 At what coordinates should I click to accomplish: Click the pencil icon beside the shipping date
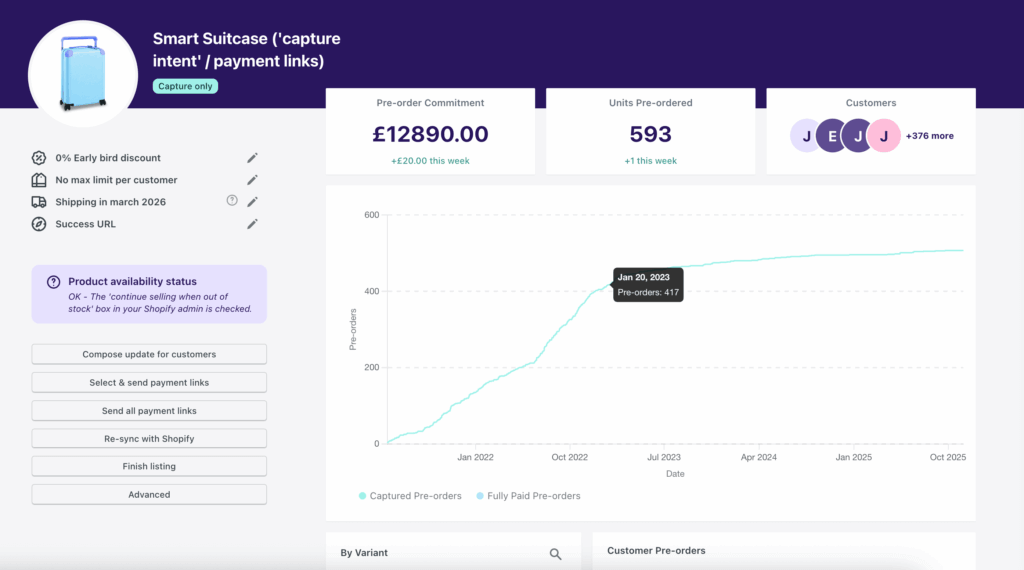(252, 202)
